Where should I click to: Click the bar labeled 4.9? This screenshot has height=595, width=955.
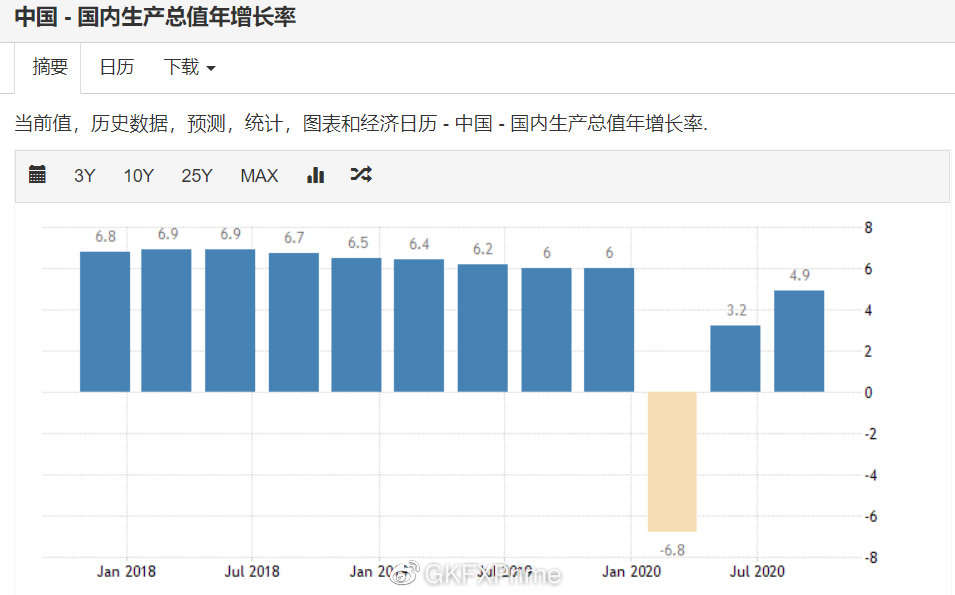[x=799, y=341]
